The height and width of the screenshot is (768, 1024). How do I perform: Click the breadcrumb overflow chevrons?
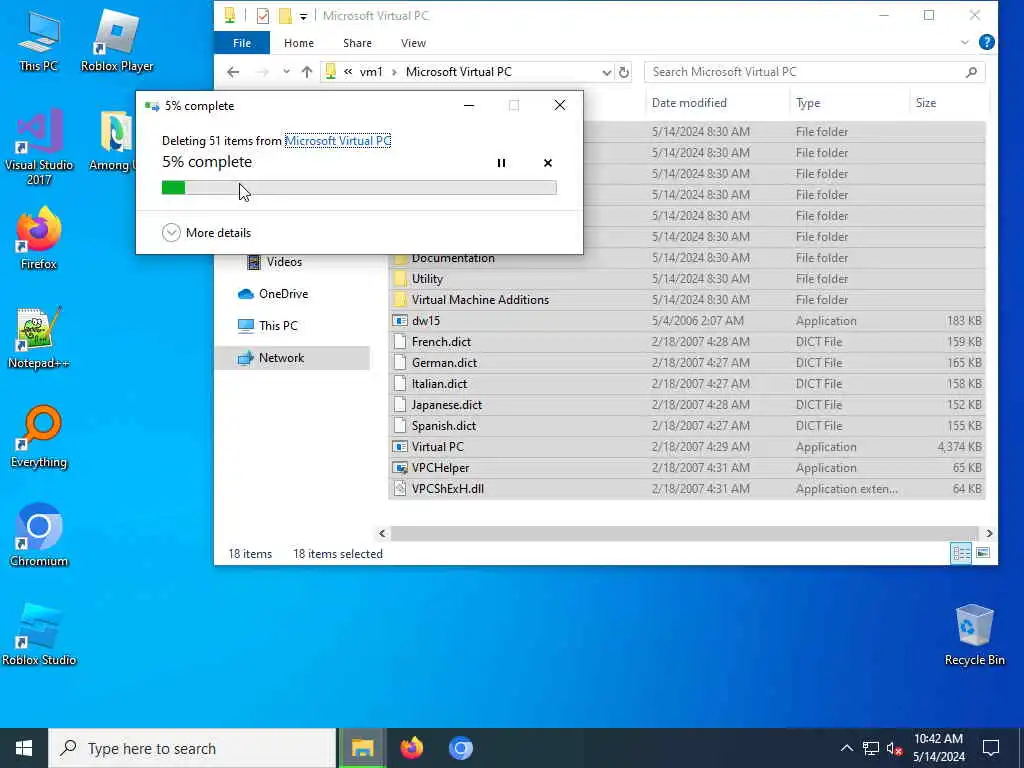(x=348, y=72)
